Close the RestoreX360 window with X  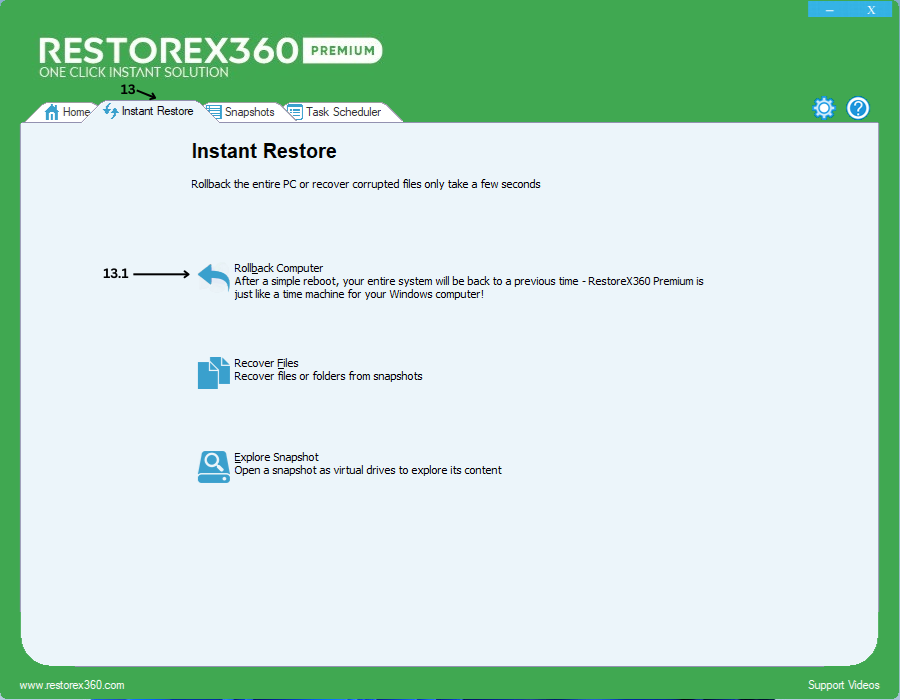click(871, 9)
